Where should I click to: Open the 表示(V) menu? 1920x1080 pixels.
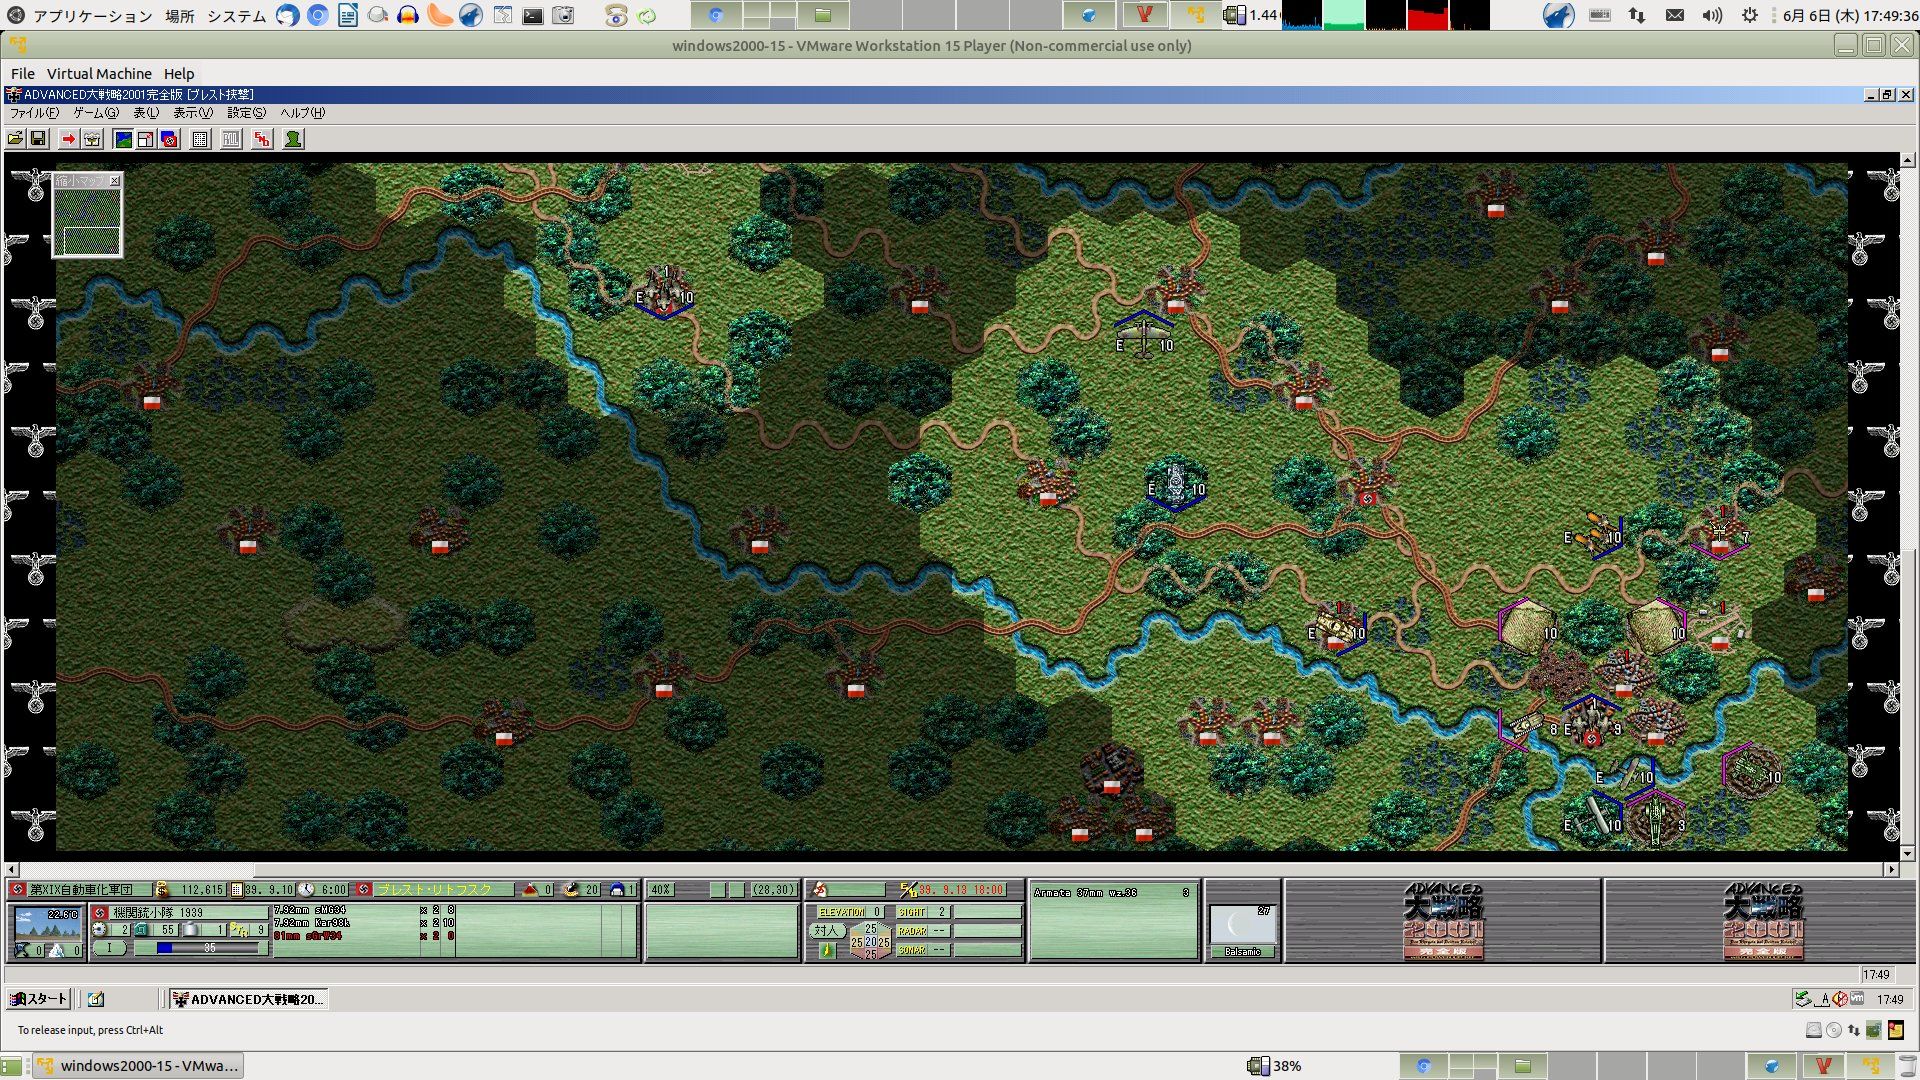[193, 113]
